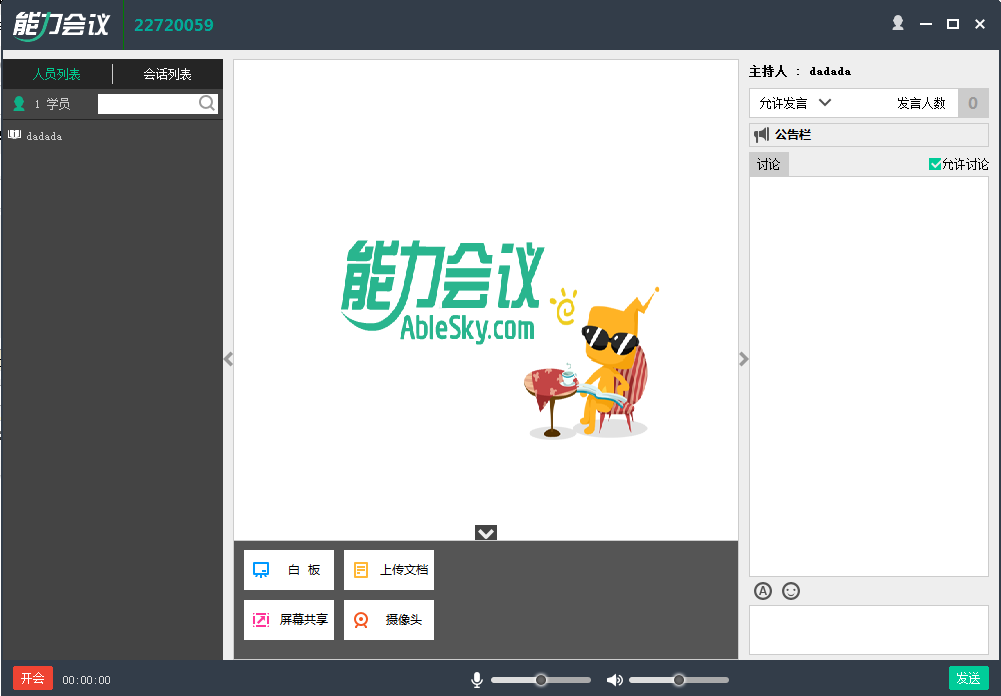Click 上传文档 upload document button

(x=389, y=570)
